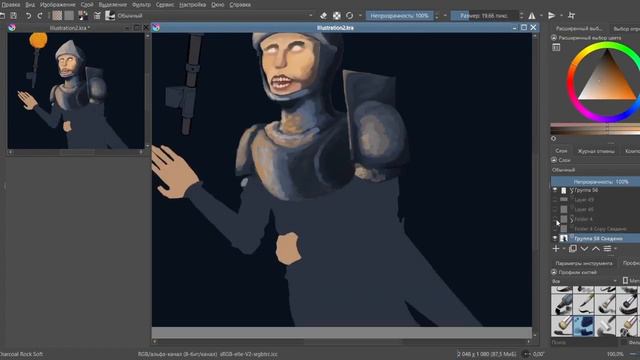Select the Folder 4 Copy Сведено layer

click(596, 229)
